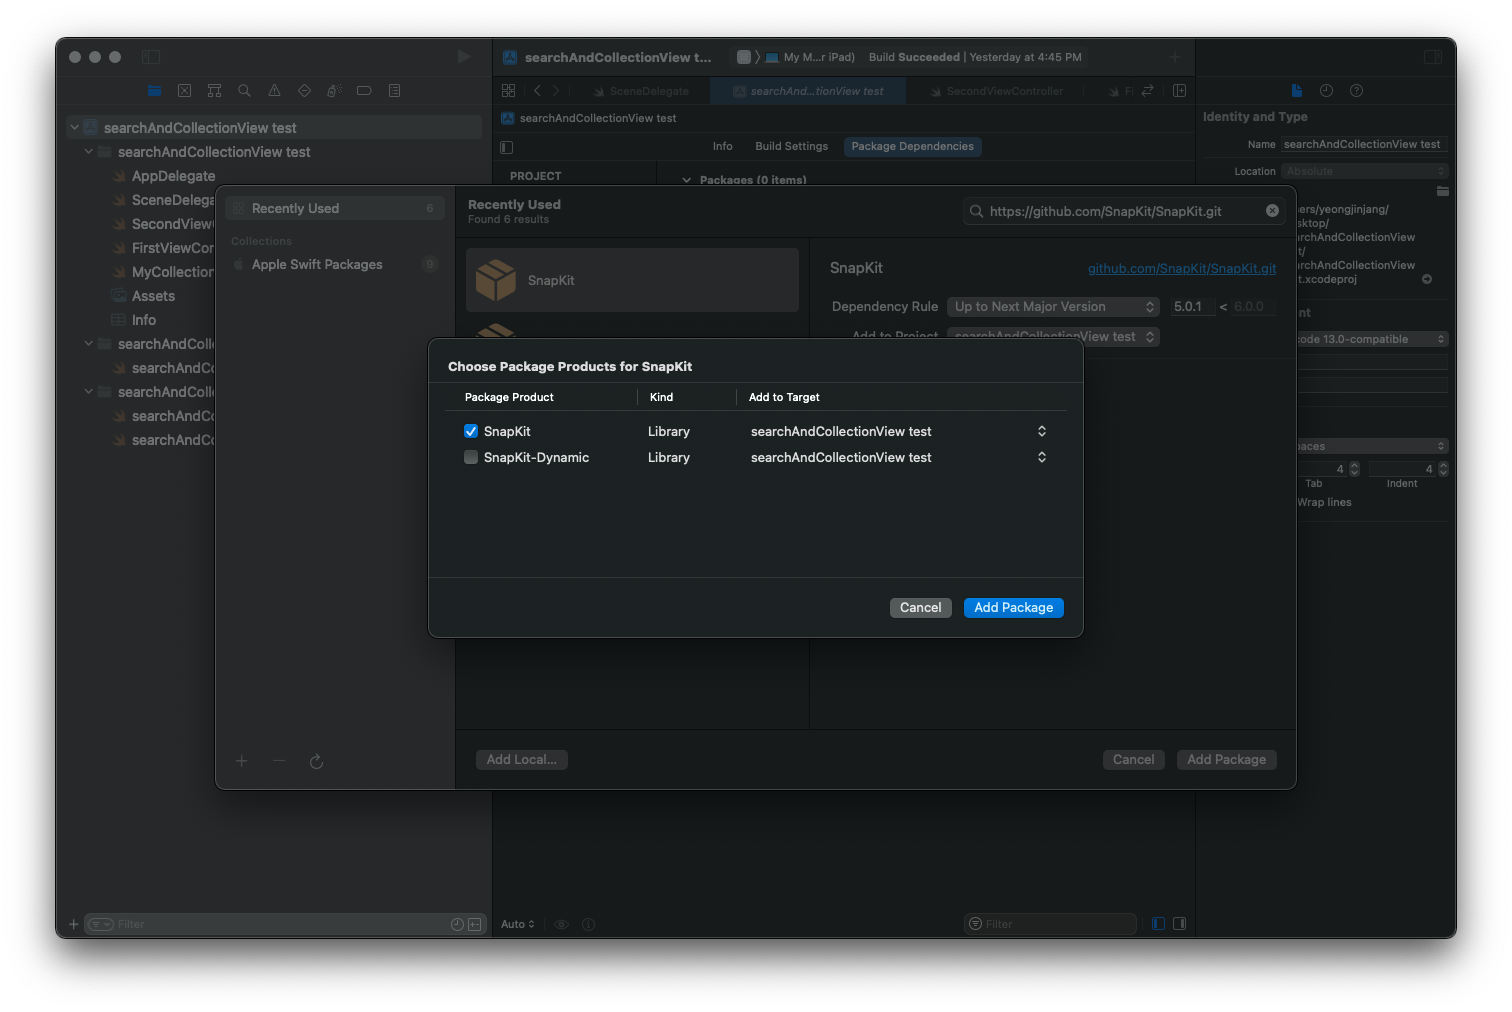Toggle the project outline sidebar icon
This screenshot has height=1012, width=1512.
tap(507, 147)
